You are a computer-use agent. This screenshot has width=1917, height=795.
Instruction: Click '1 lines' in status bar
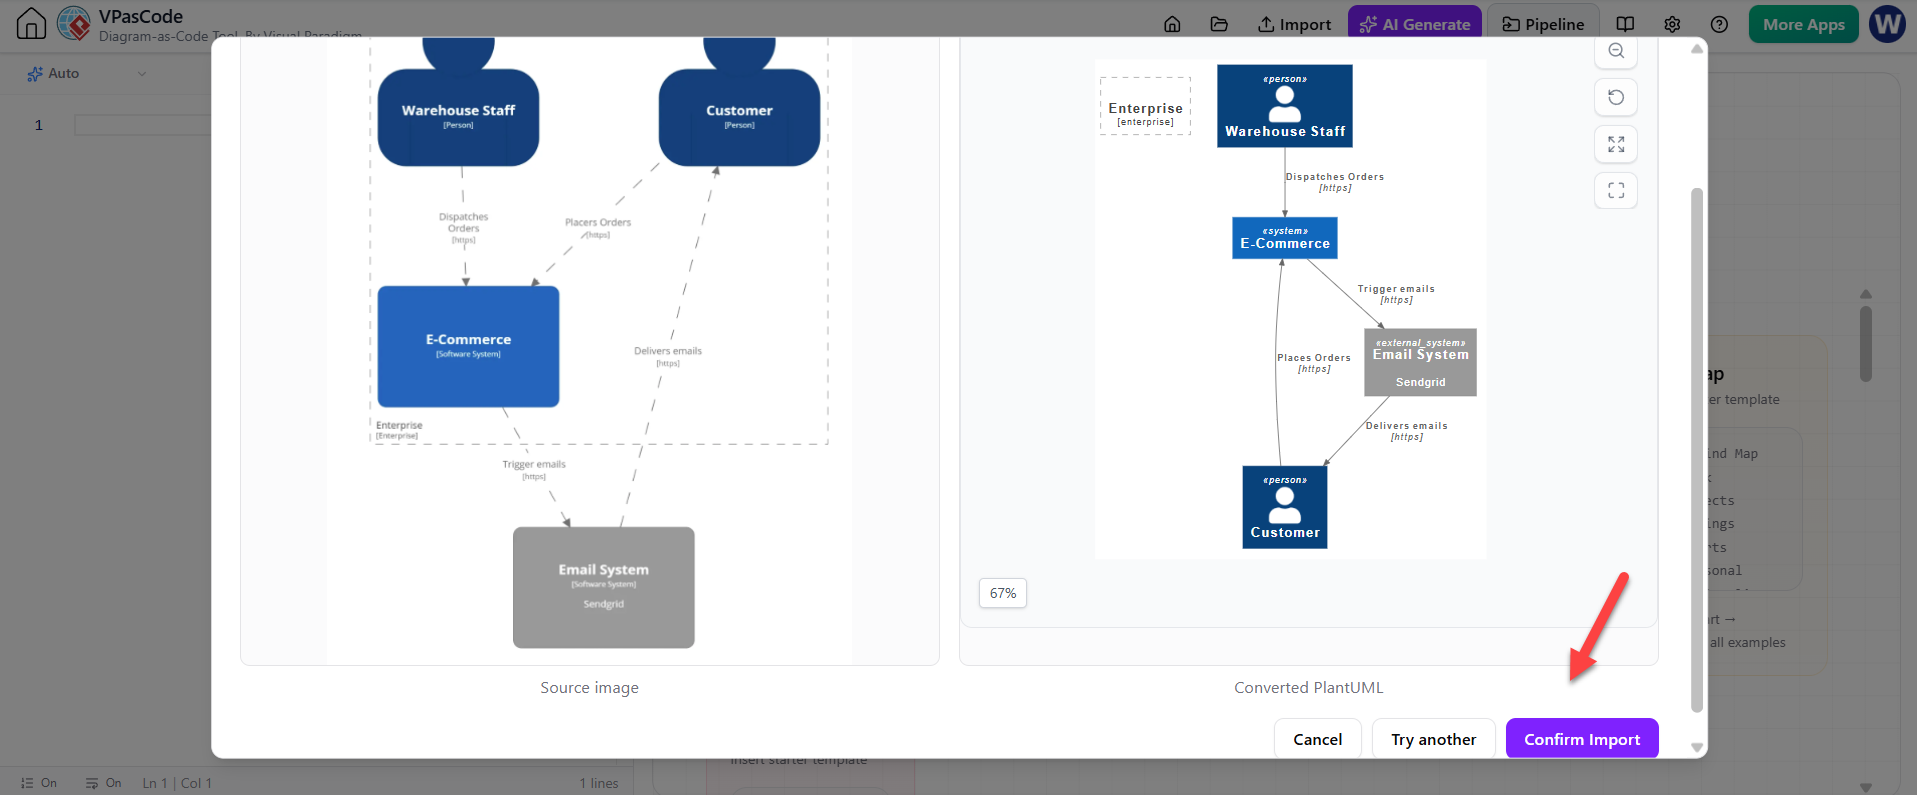[599, 783]
